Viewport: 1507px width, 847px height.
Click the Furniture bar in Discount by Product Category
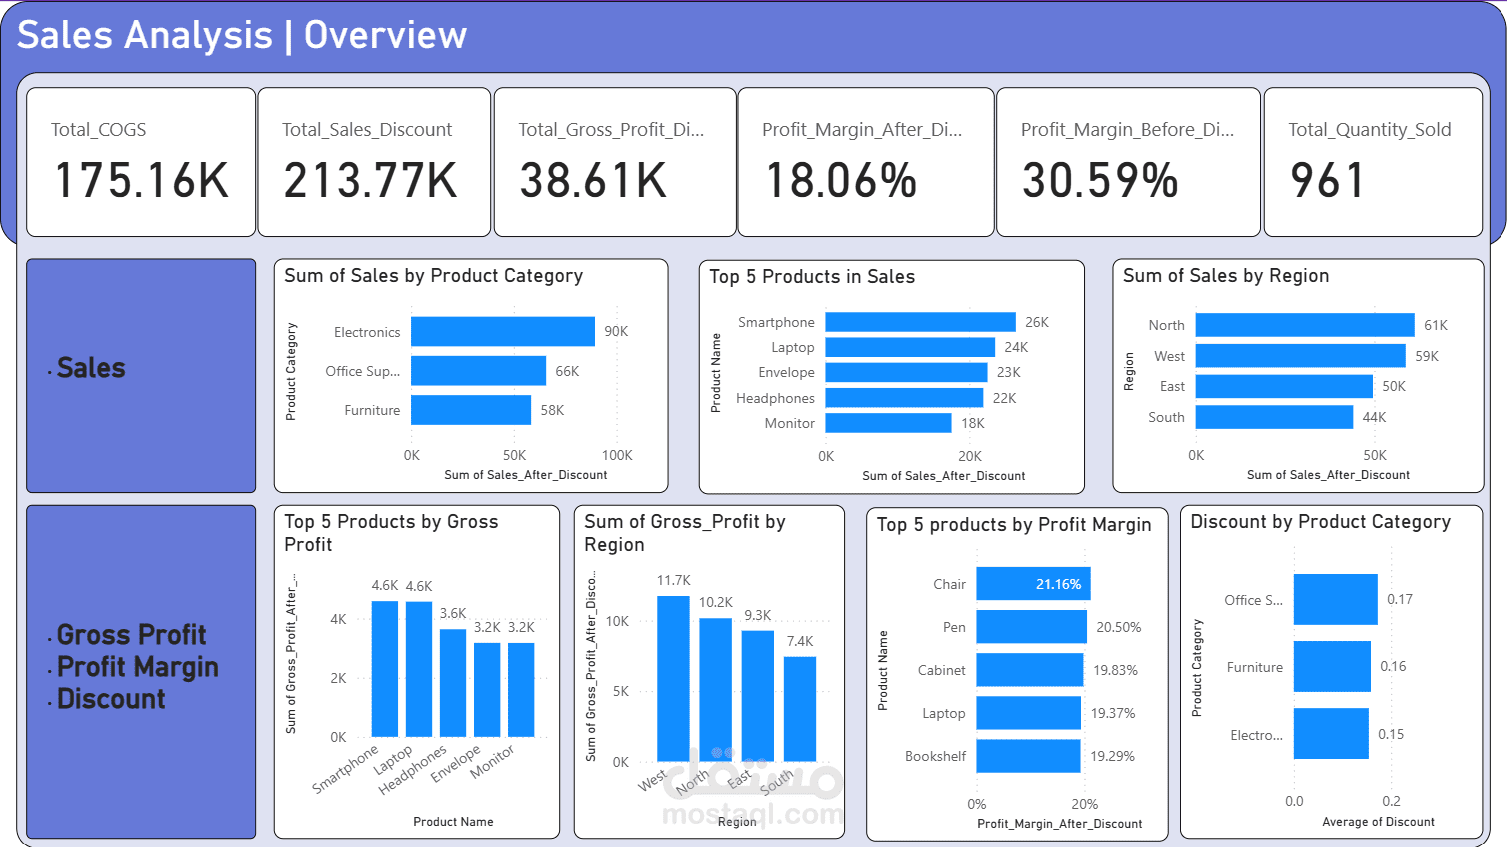(x=1333, y=667)
